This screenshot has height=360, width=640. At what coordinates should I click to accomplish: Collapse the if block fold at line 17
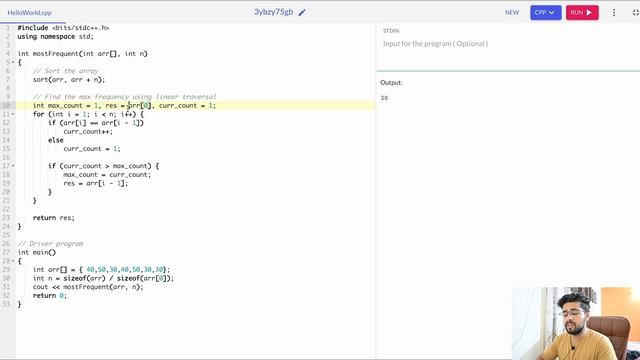13,166
